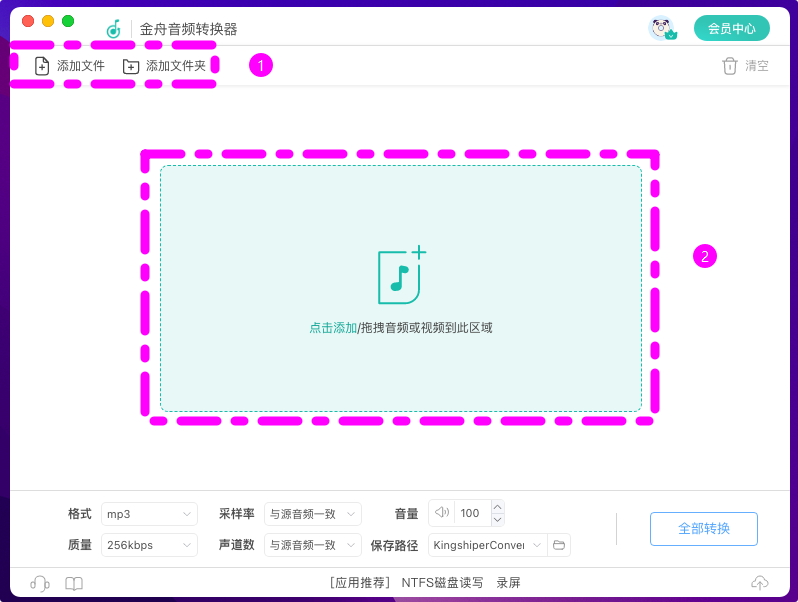
Task: Expand the 保存路径 KingshiperConver dropdown
Action: 488,545
